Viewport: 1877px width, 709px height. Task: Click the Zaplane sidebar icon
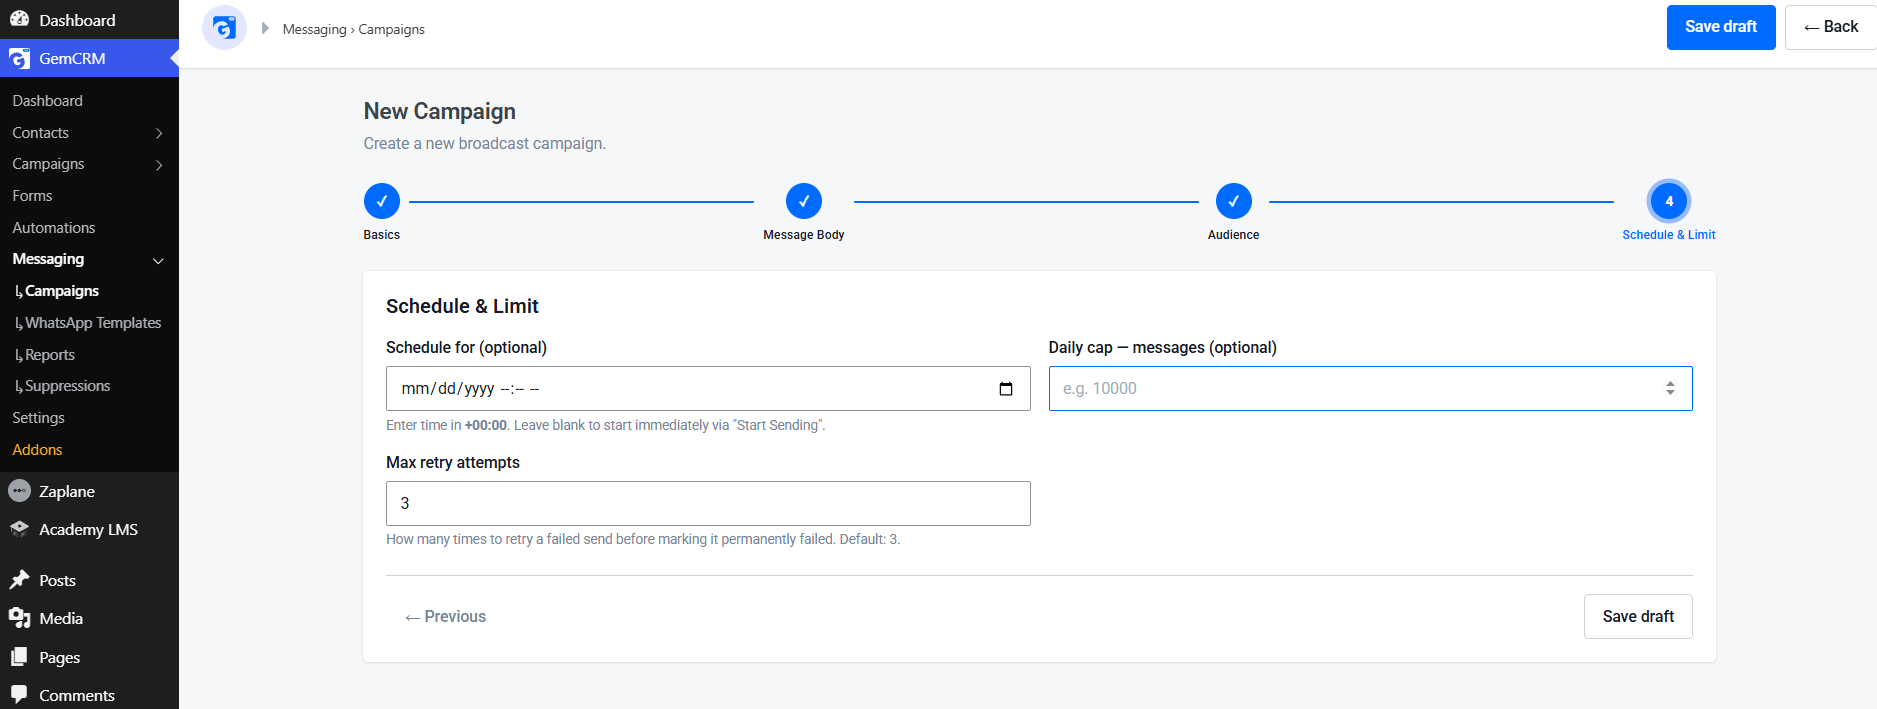[x=19, y=491]
